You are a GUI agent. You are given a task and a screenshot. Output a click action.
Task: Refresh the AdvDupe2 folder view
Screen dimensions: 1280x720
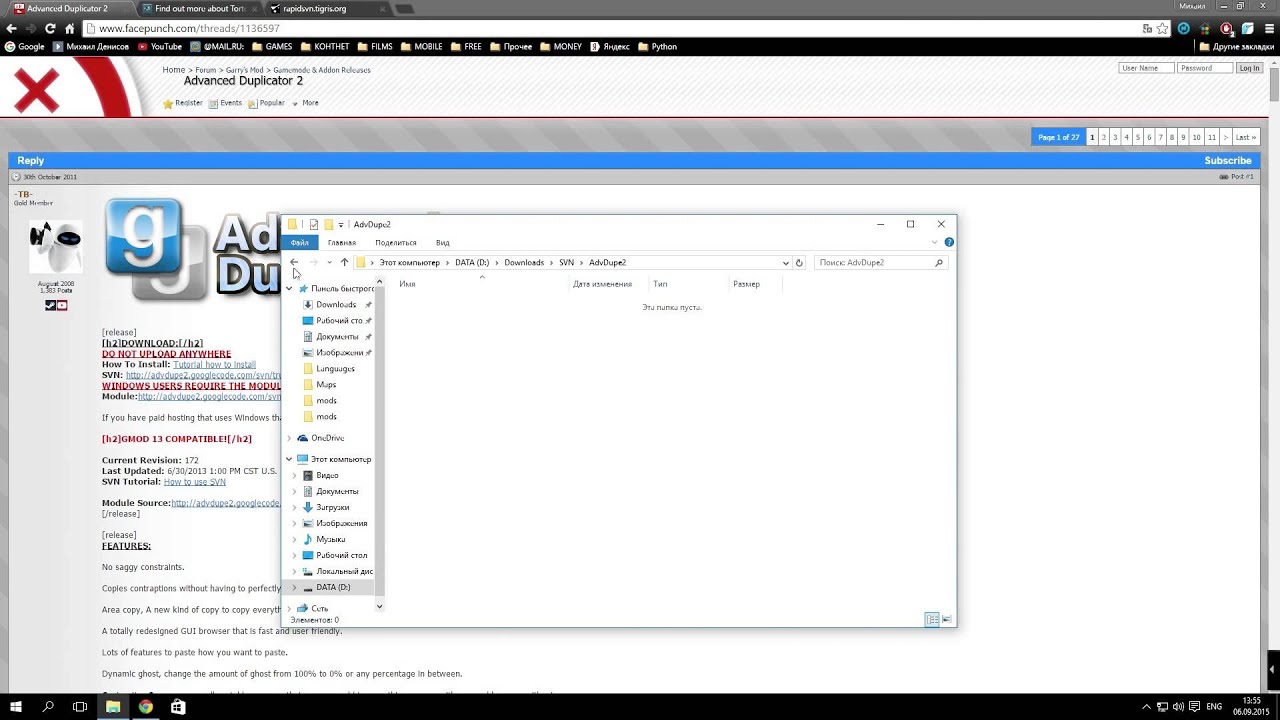click(x=799, y=263)
